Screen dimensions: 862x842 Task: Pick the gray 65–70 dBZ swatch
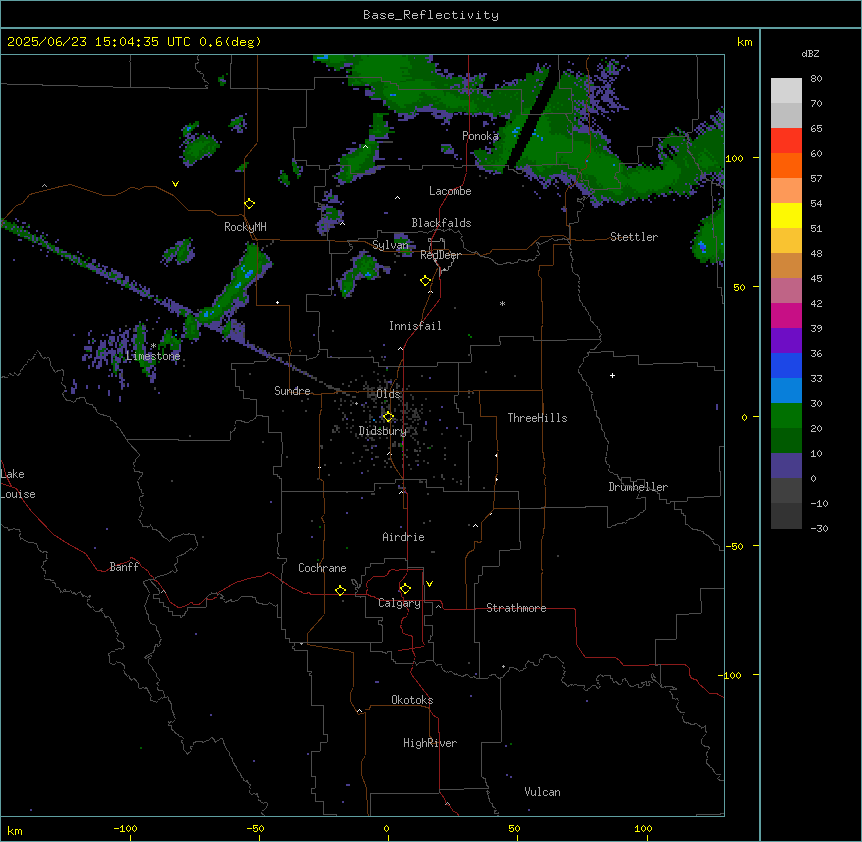pyautogui.click(x=786, y=115)
